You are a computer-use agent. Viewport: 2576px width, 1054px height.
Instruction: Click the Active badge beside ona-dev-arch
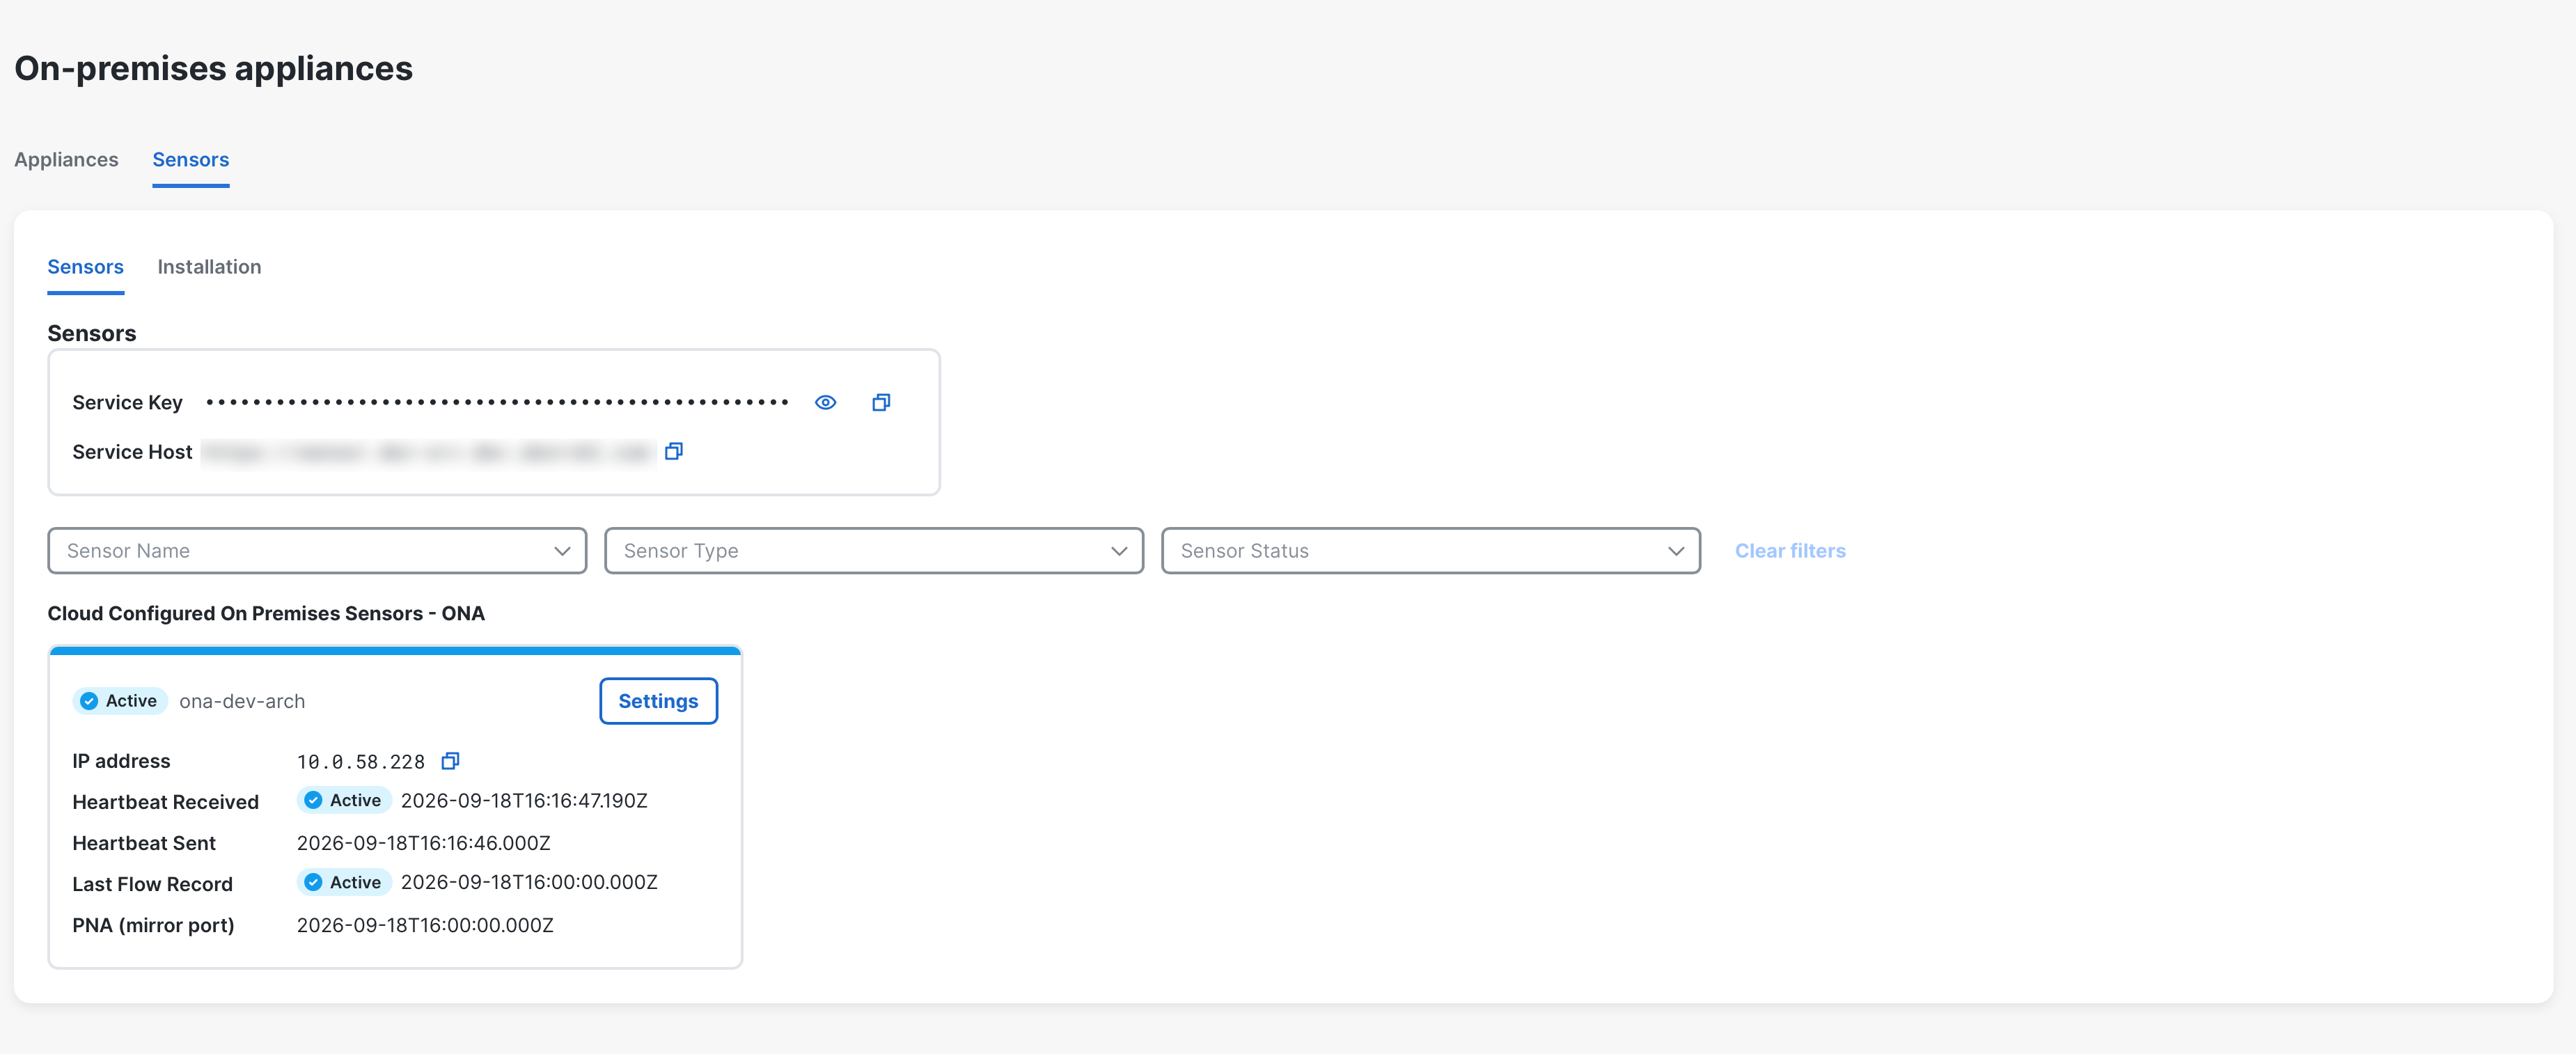(x=120, y=701)
